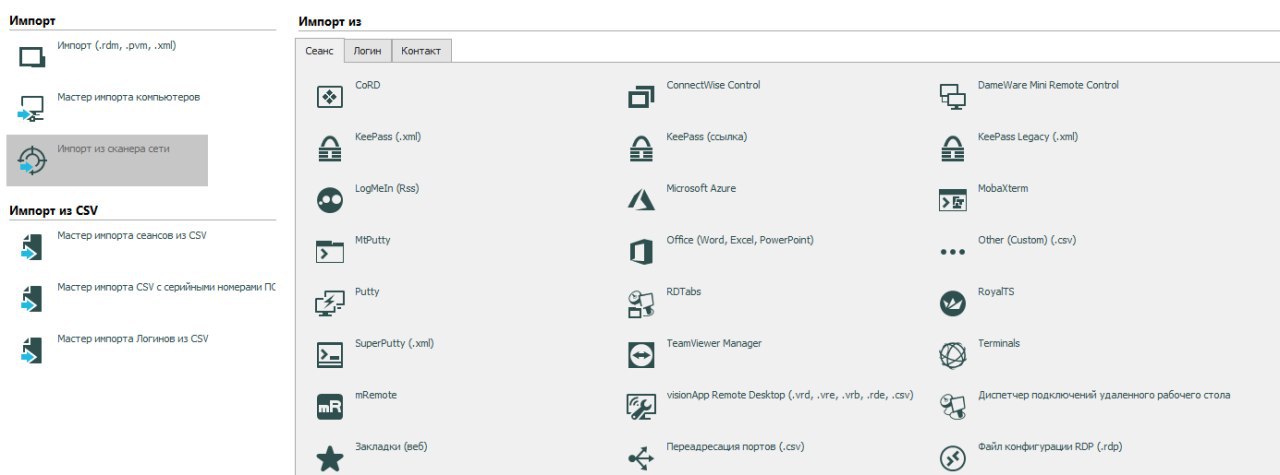Viewport: 1280px width, 475px height.
Task: Select the ConnectWise Control icon
Action: point(640,97)
